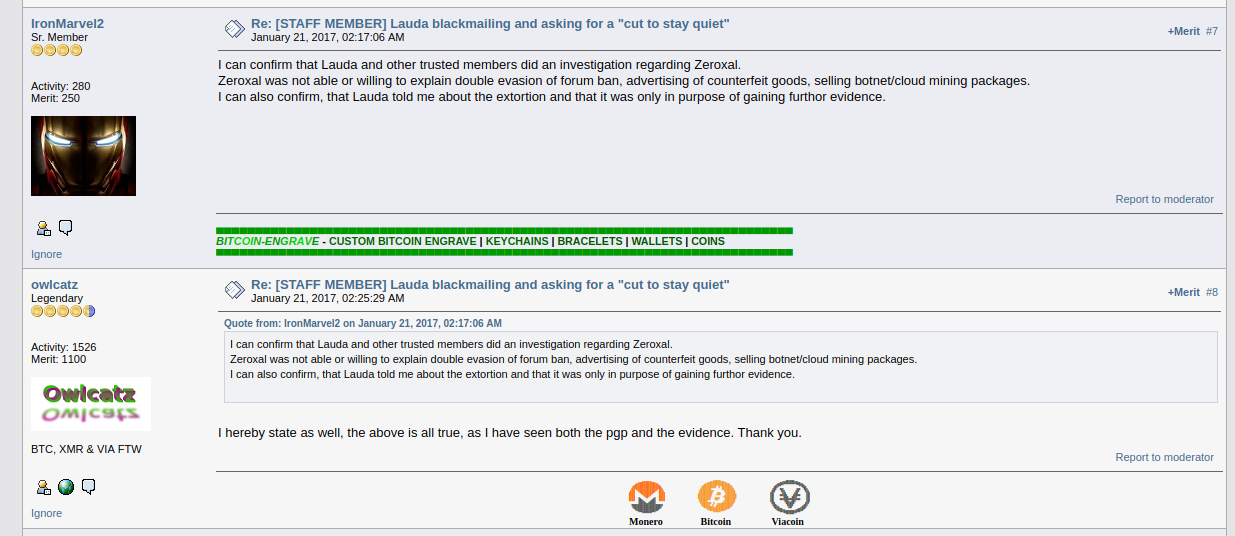This screenshot has width=1235, height=536.
Task: Select 'Merit: 1100' text
Action: 58,359
